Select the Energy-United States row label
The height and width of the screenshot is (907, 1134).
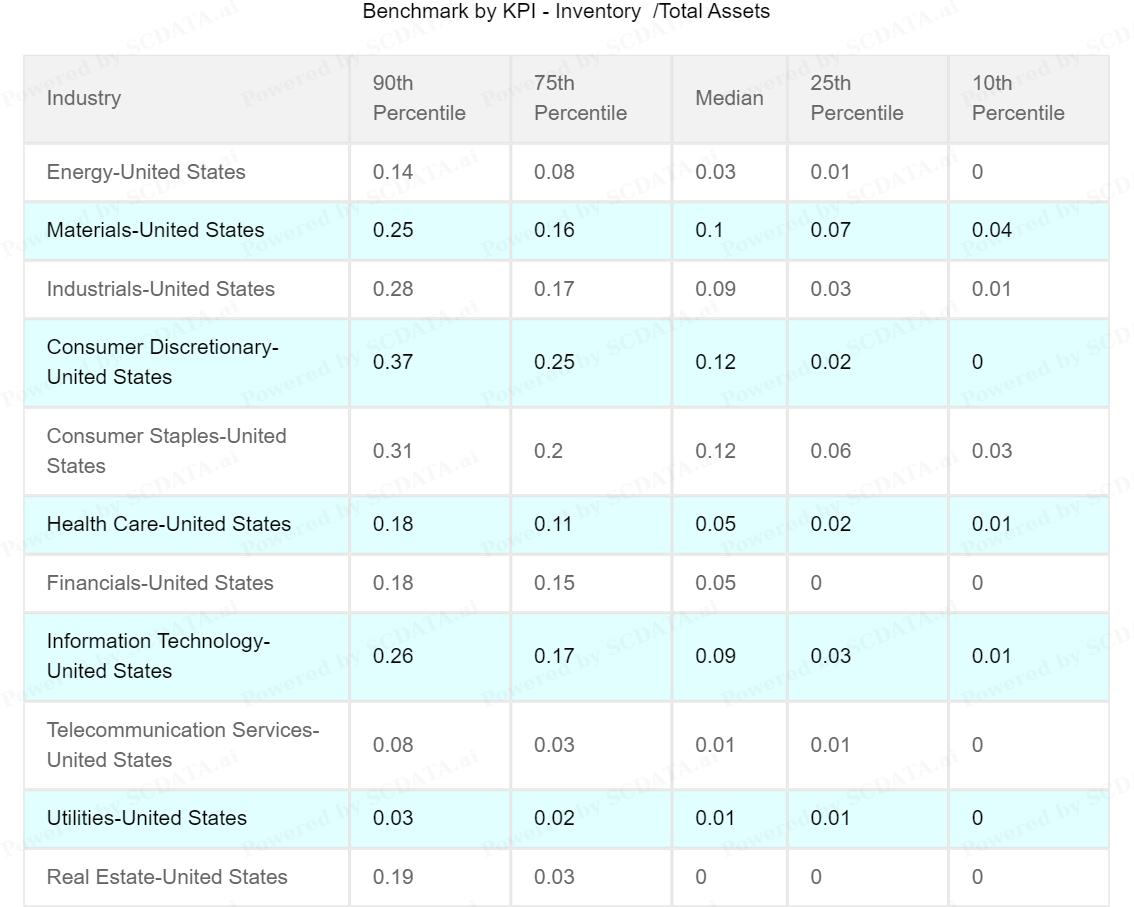click(x=146, y=172)
